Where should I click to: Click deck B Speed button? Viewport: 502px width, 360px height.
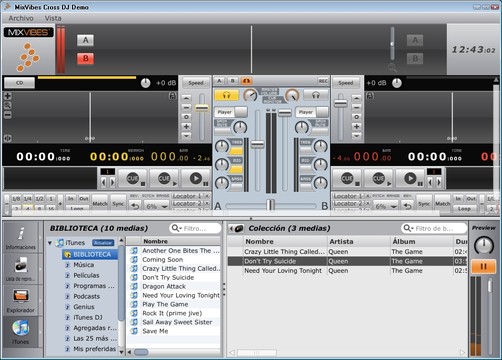coord(346,83)
